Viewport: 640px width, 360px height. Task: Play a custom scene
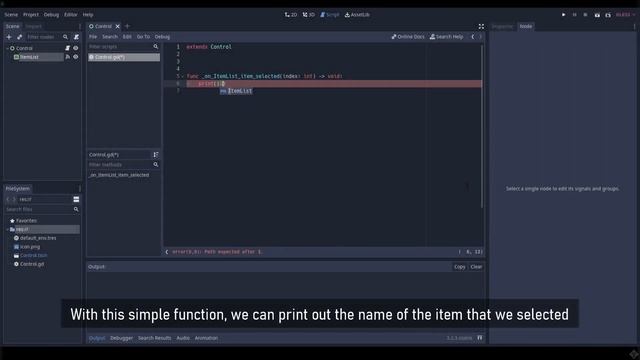point(608,15)
